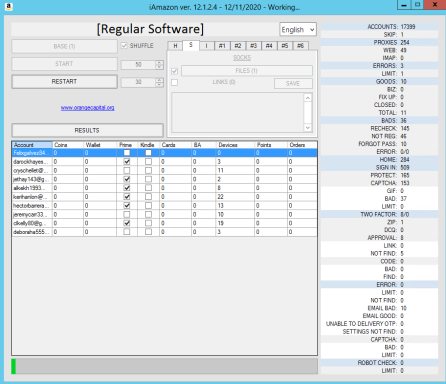Decrease the 50 spinner with its down arrow
Image resolution: width=446 pixels, height=384 pixels.
click(x=159, y=67)
